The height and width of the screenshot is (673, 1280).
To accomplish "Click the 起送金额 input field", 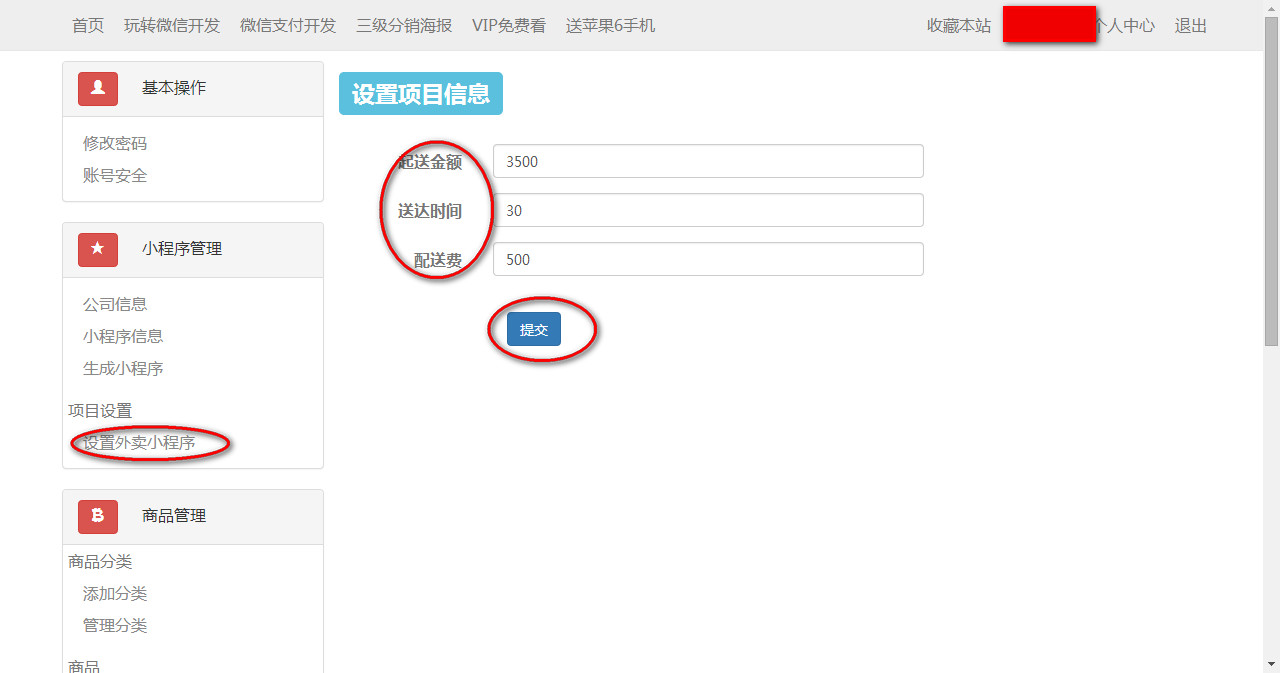I will [708, 161].
